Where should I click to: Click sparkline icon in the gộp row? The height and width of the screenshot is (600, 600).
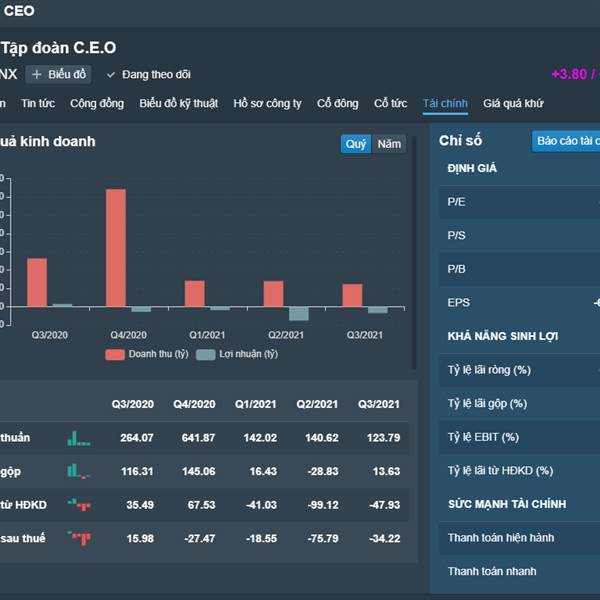point(79,471)
